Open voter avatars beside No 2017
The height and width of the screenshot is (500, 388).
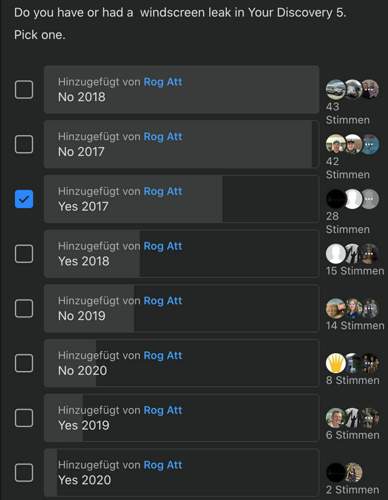(x=353, y=144)
